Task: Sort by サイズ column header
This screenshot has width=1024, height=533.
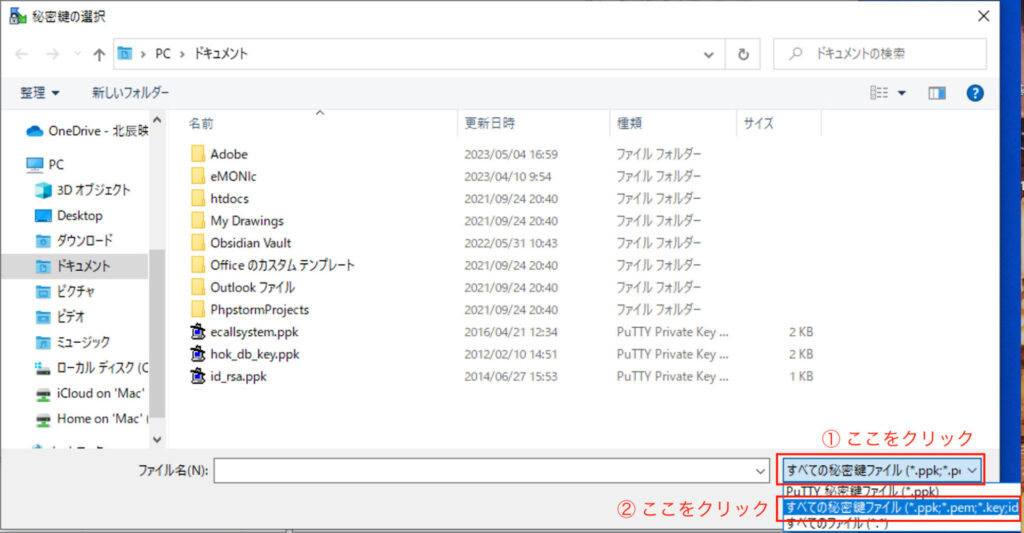Action: (x=758, y=123)
